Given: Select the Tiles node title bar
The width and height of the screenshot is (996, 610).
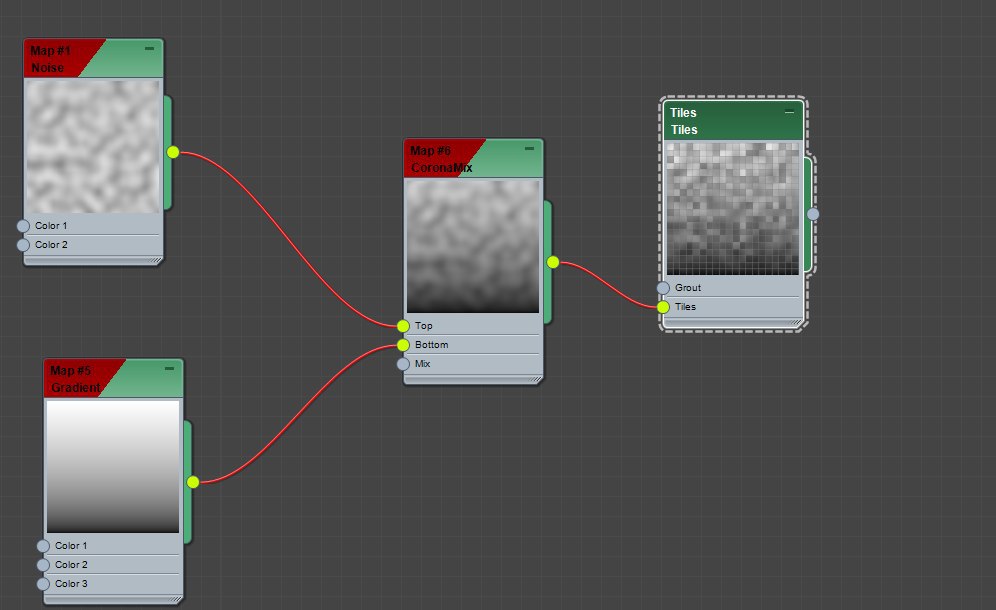Looking at the screenshot, I should tap(733, 121).
